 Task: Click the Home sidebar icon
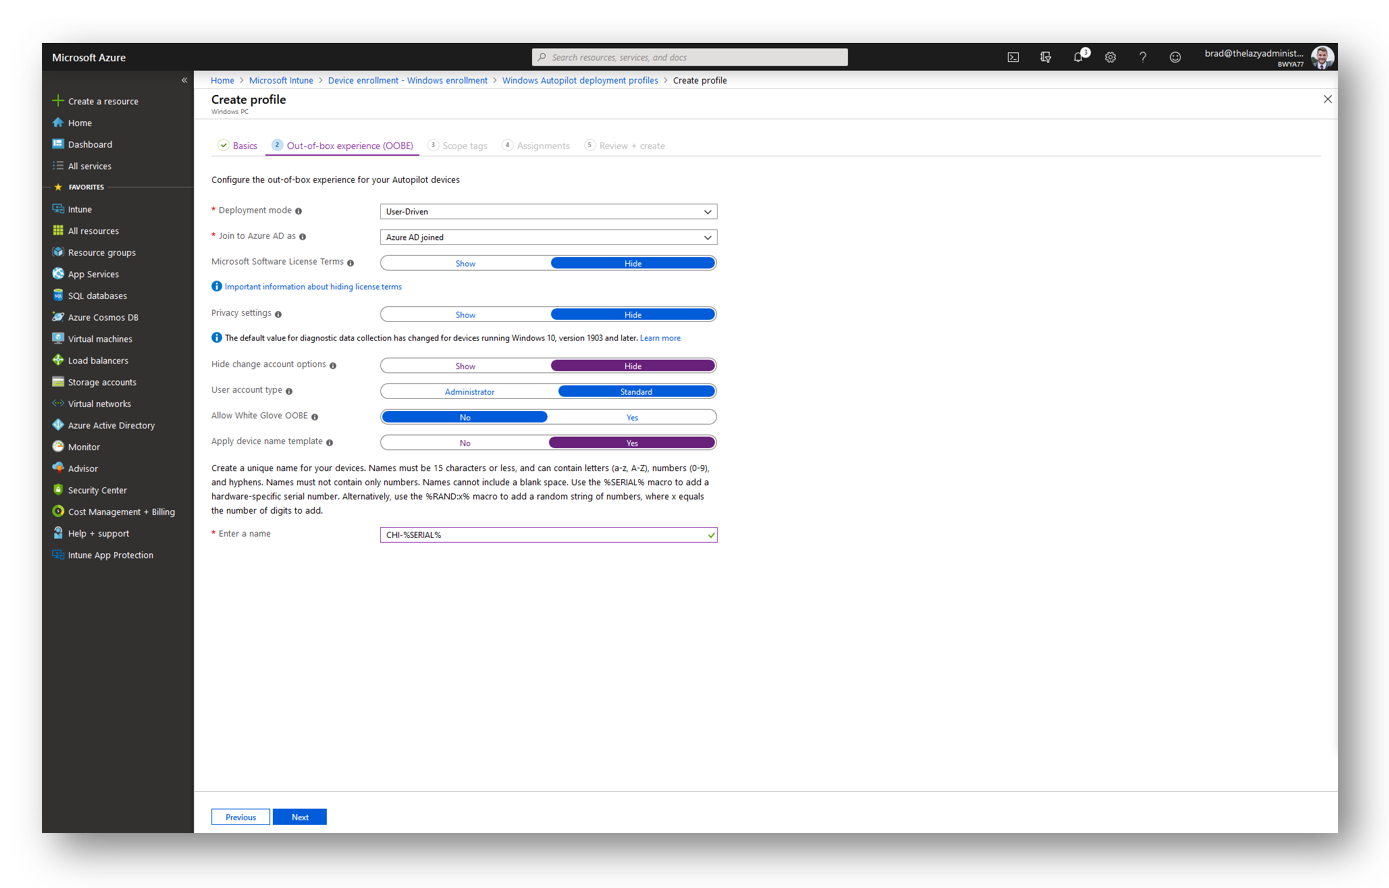coord(58,123)
